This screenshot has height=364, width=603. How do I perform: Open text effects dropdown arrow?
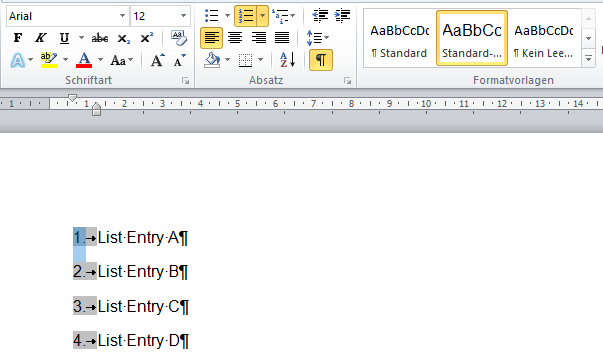point(30,60)
